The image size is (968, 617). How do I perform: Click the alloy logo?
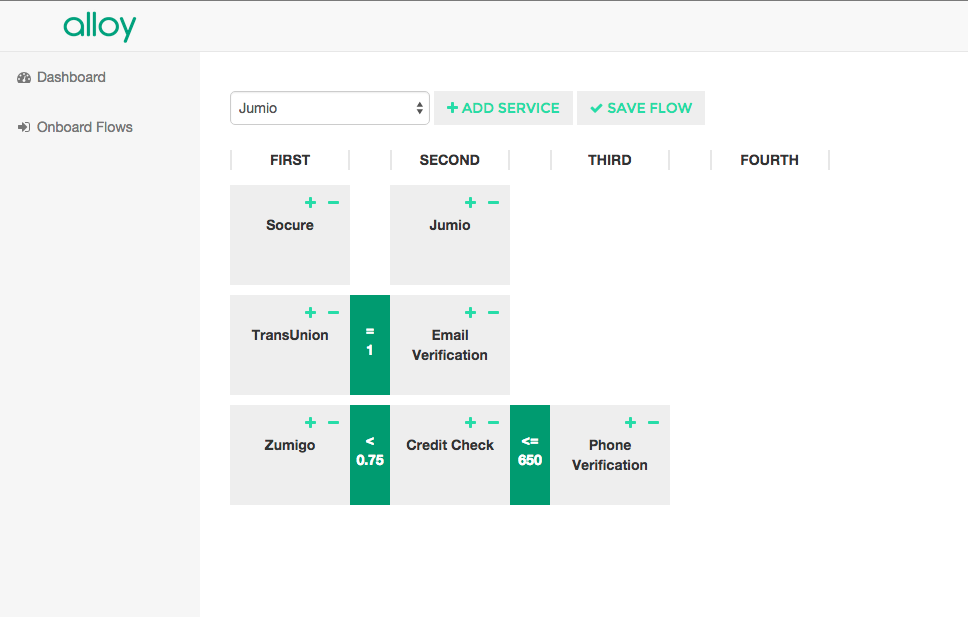99,26
